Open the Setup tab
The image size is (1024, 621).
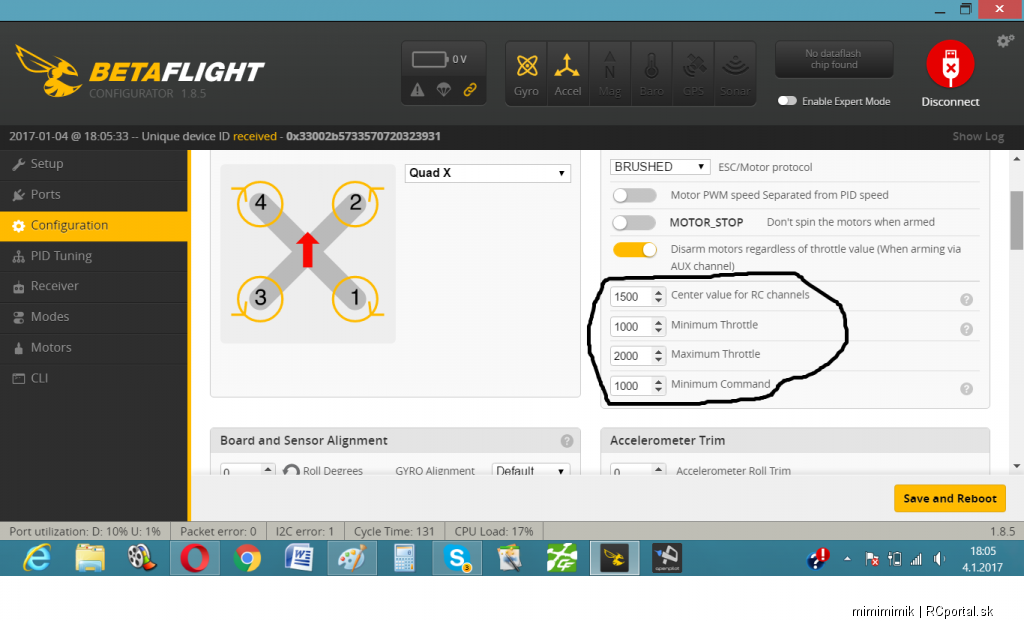(94, 164)
